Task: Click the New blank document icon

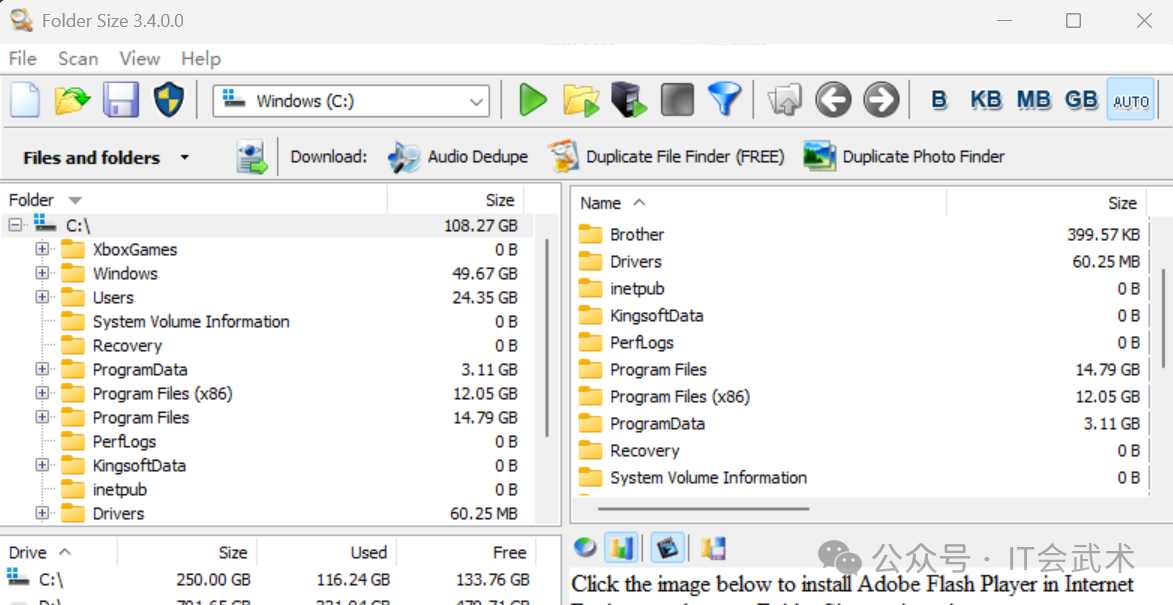Action: coord(25,100)
